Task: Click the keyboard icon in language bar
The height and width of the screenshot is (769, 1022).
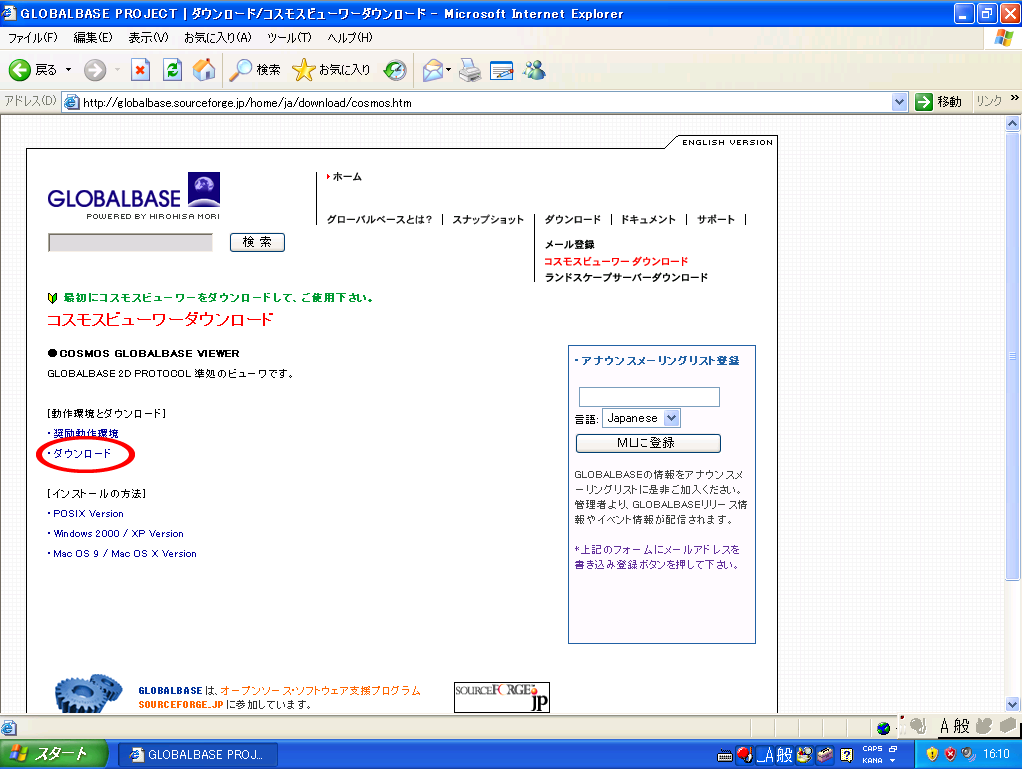Action: 724,756
